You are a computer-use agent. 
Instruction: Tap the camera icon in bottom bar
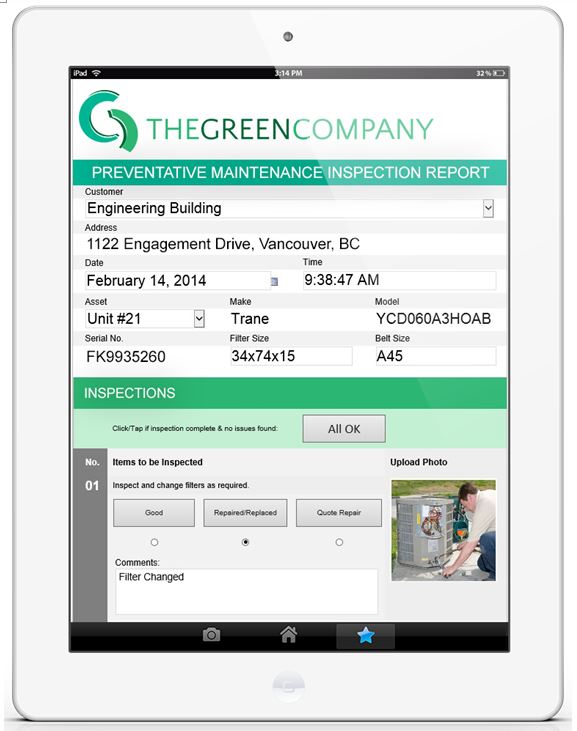211,634
